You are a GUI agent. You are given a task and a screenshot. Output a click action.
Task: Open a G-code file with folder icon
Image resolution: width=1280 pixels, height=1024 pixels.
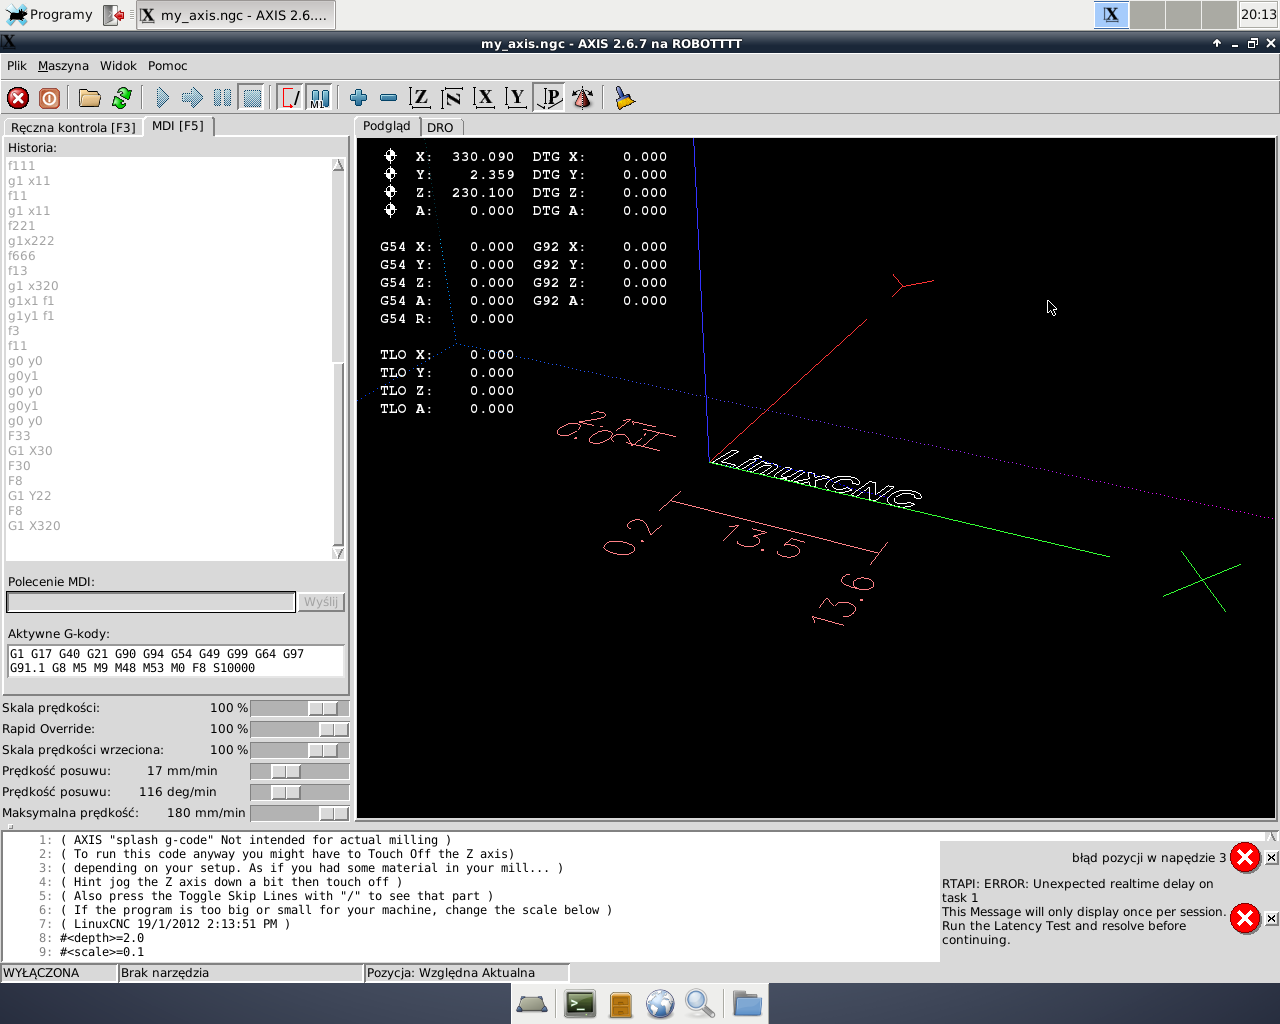click(90, 98)
